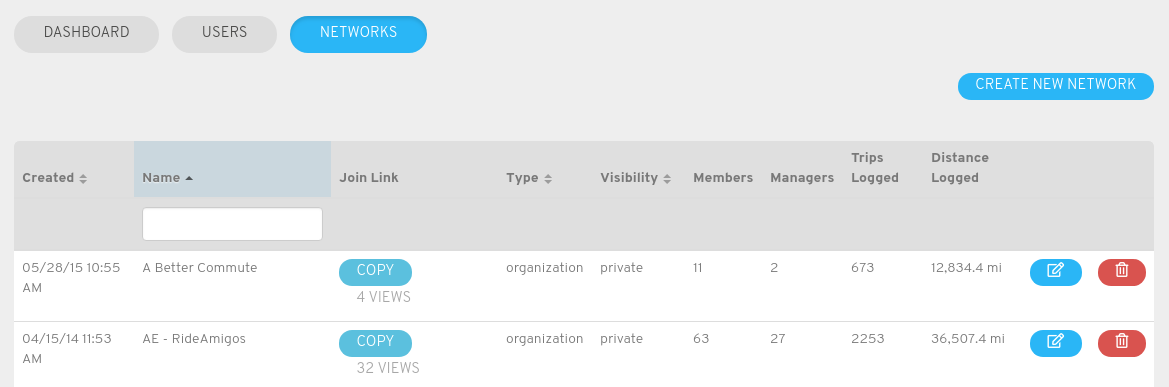Sort the table by Created date
This screenshot has height=387, width=1169.
coord(54,178)
